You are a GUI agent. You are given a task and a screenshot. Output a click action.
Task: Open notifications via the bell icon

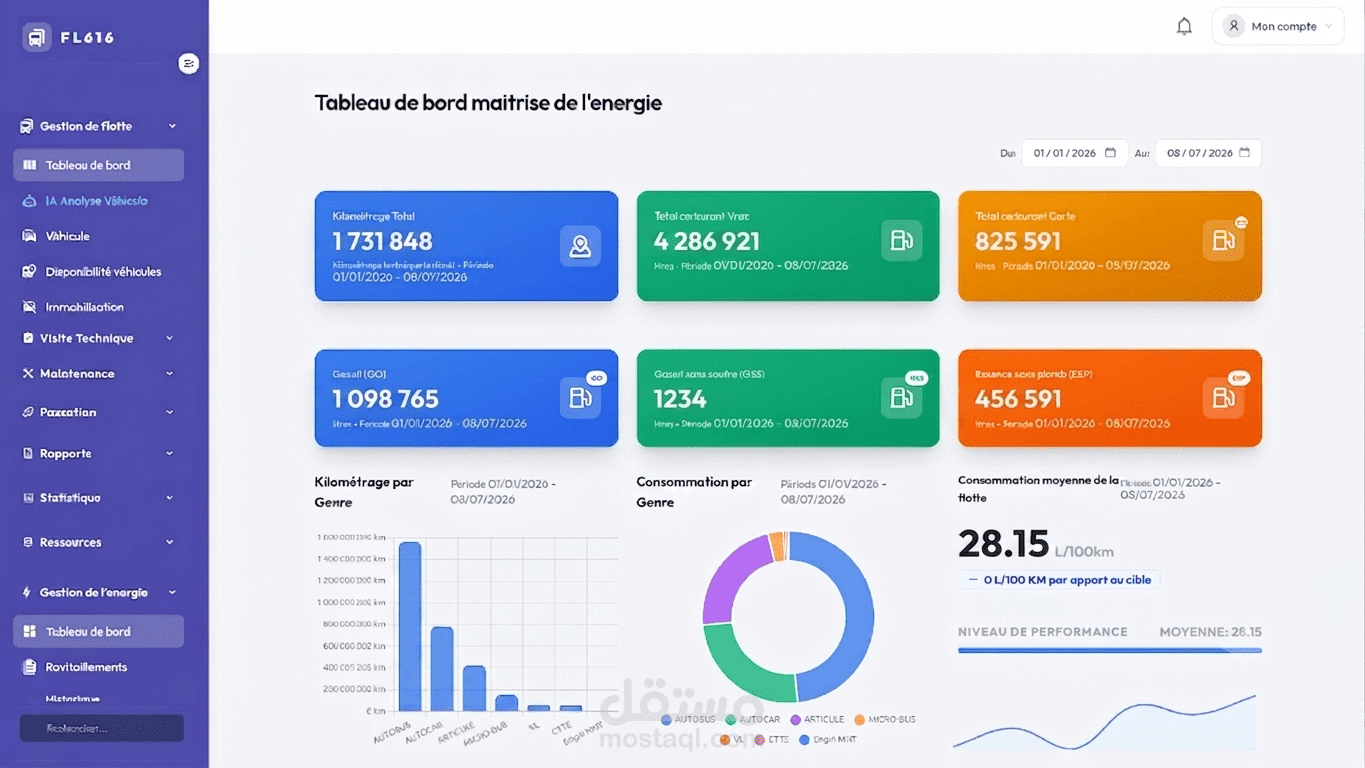(1184, 27)
